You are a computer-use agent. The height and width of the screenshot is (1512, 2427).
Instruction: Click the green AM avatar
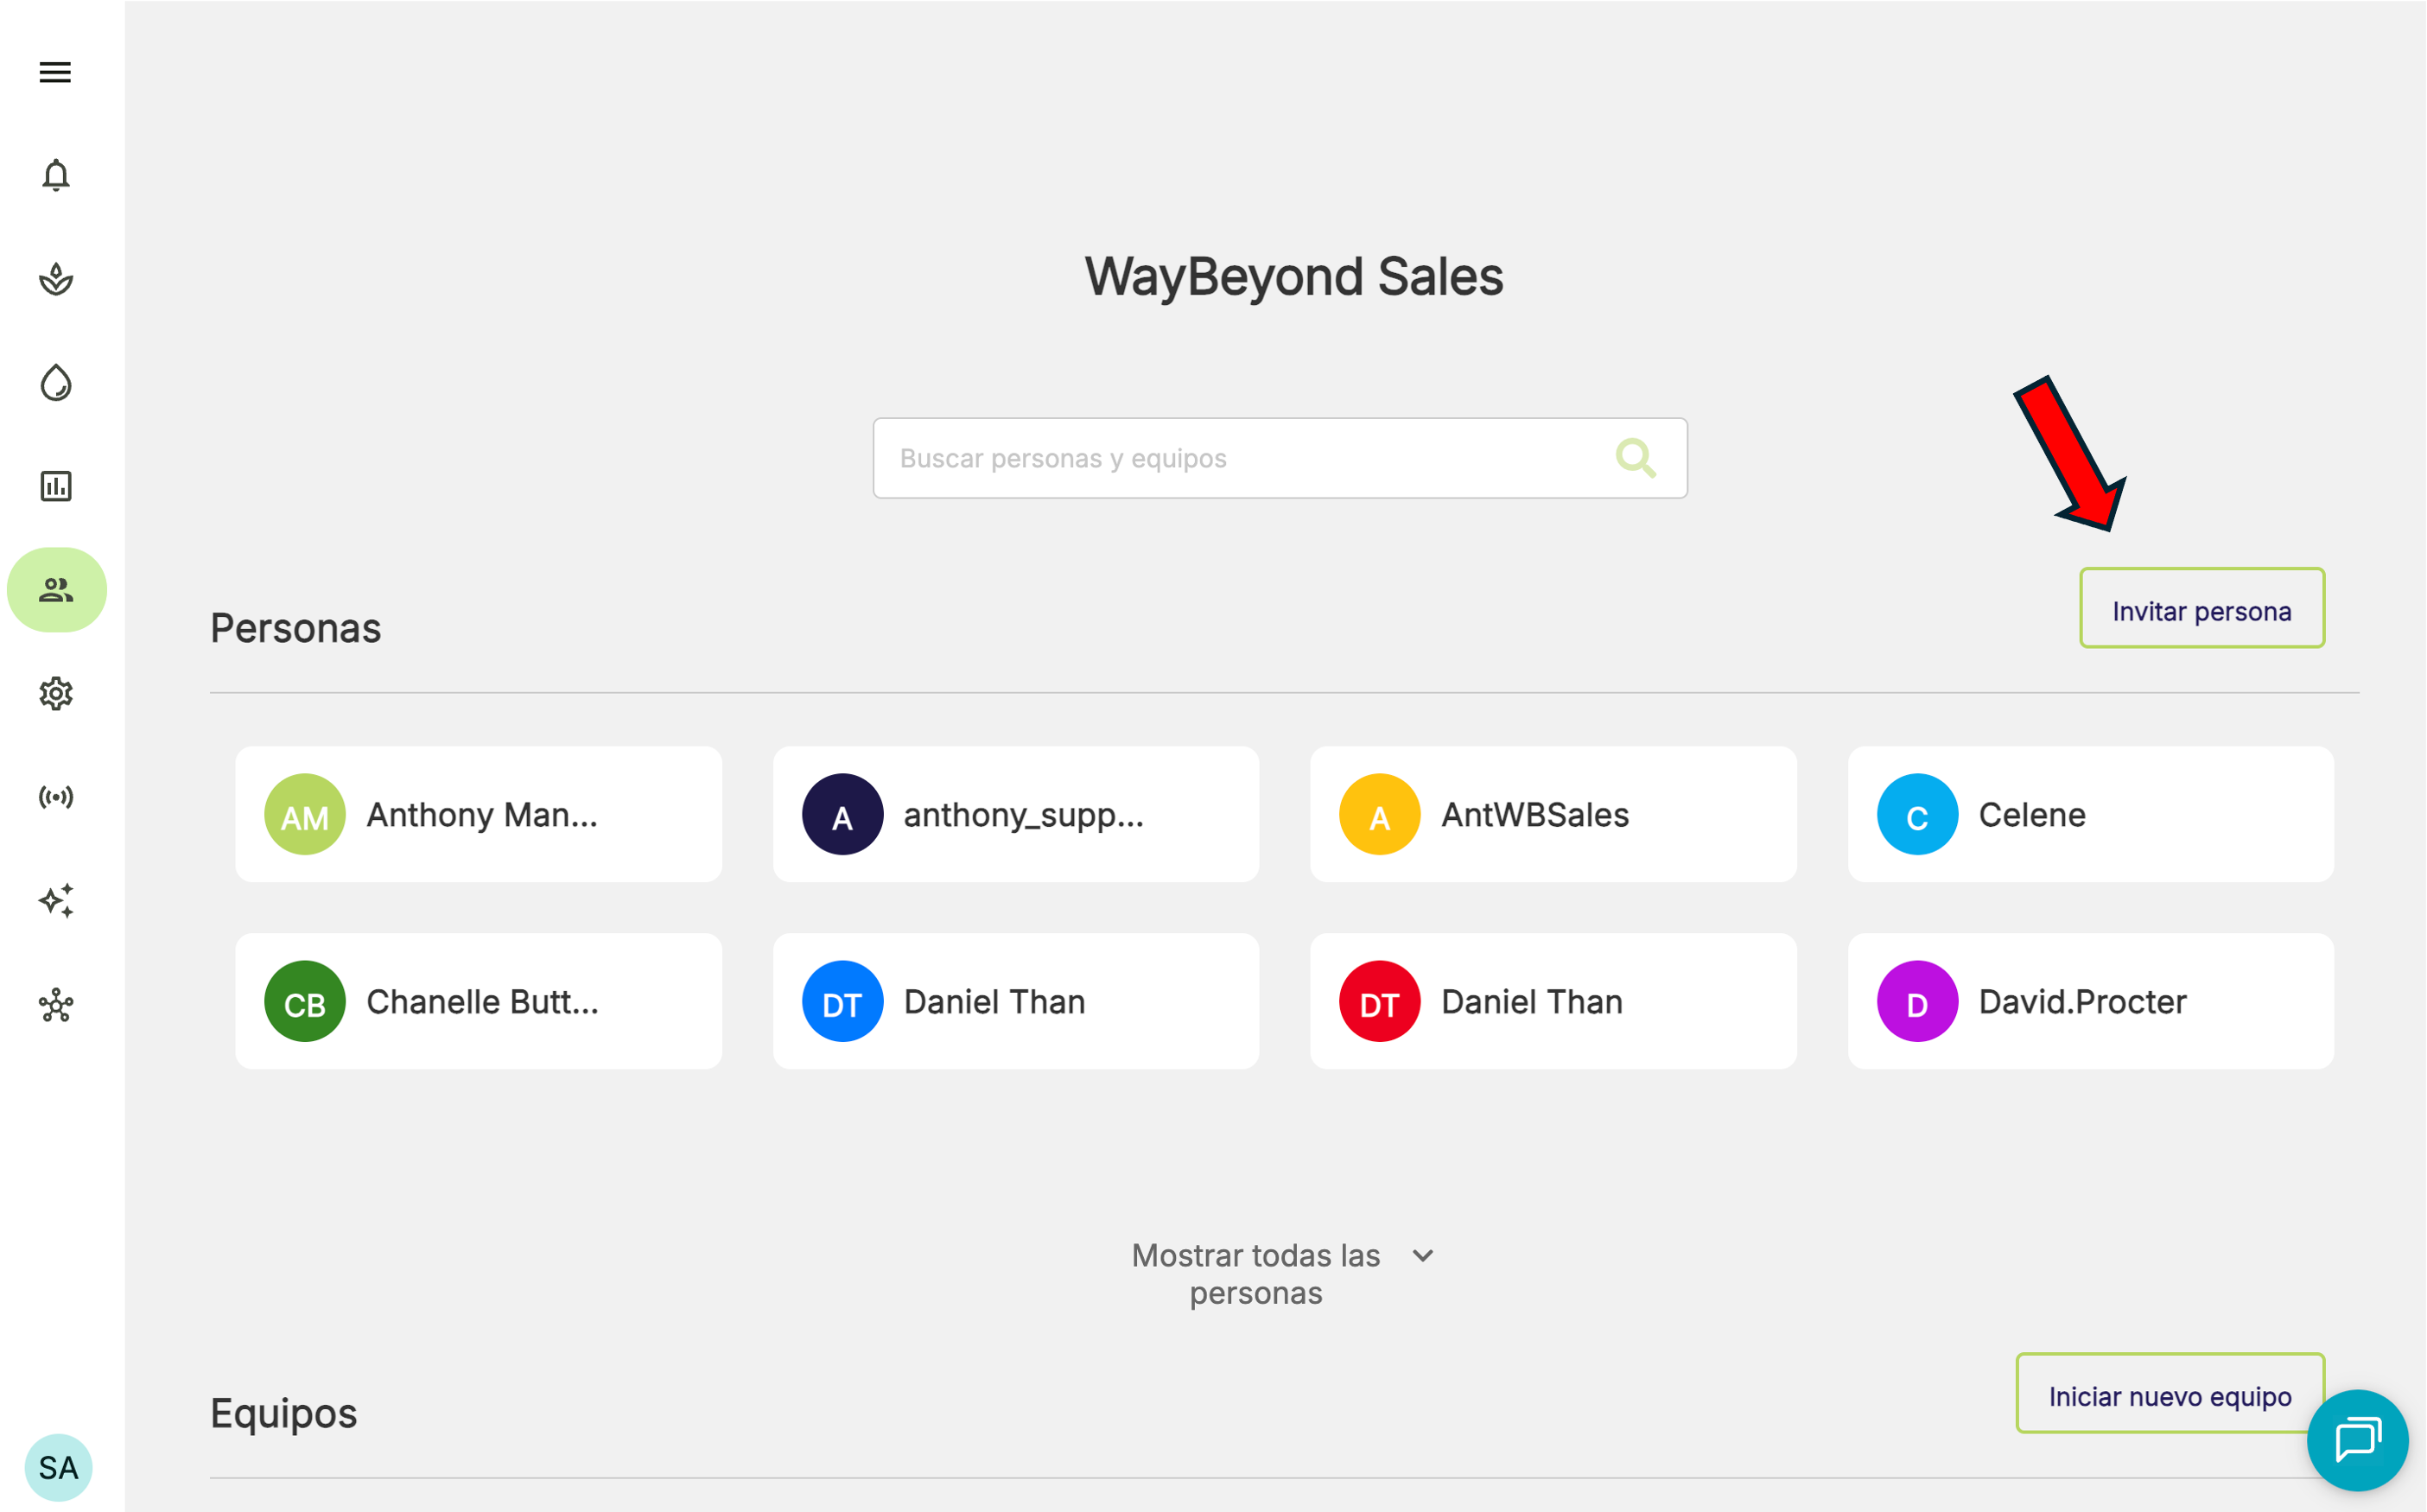305,815
